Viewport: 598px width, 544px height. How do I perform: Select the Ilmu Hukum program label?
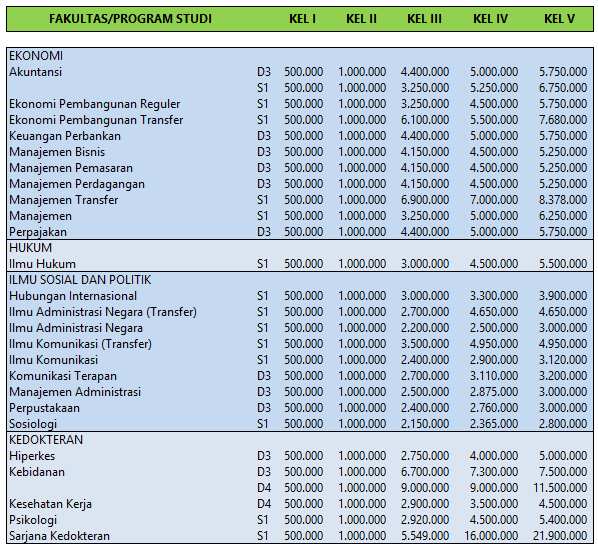point(42,264)
